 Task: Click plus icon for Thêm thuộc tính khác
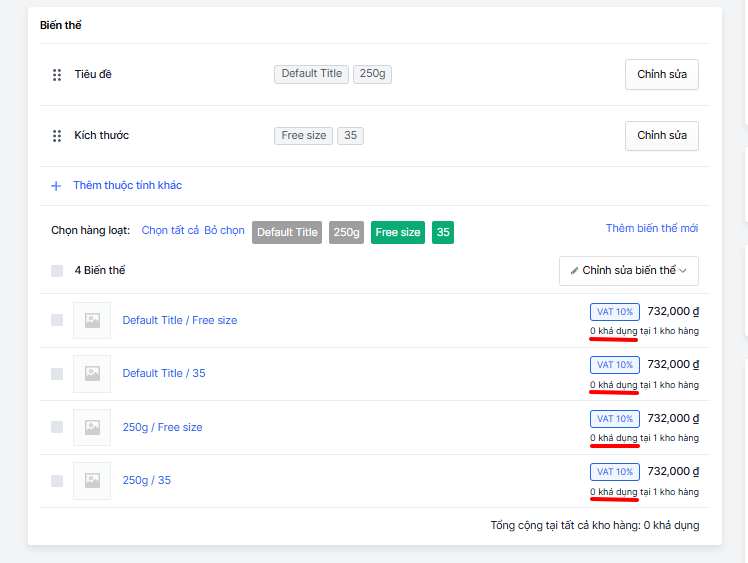pyautogui.click(x=56, y=186)
